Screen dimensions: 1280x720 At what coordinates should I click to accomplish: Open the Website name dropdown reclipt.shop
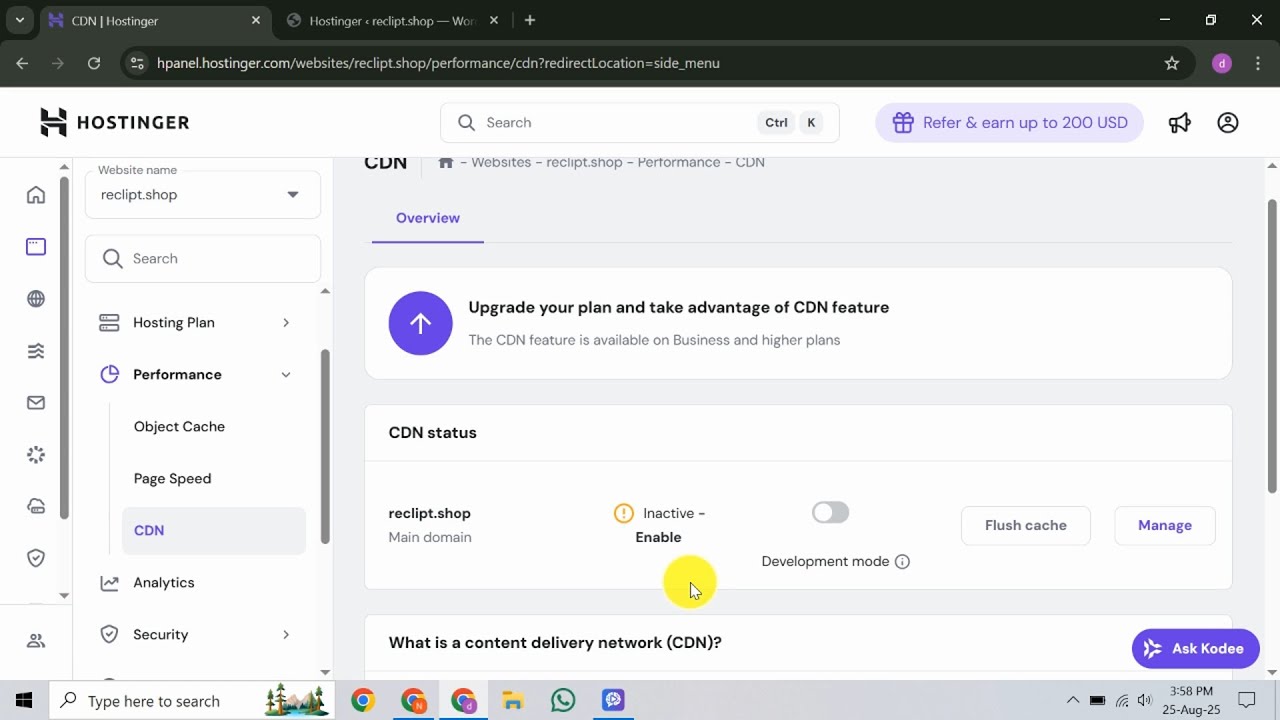(203, 194)
